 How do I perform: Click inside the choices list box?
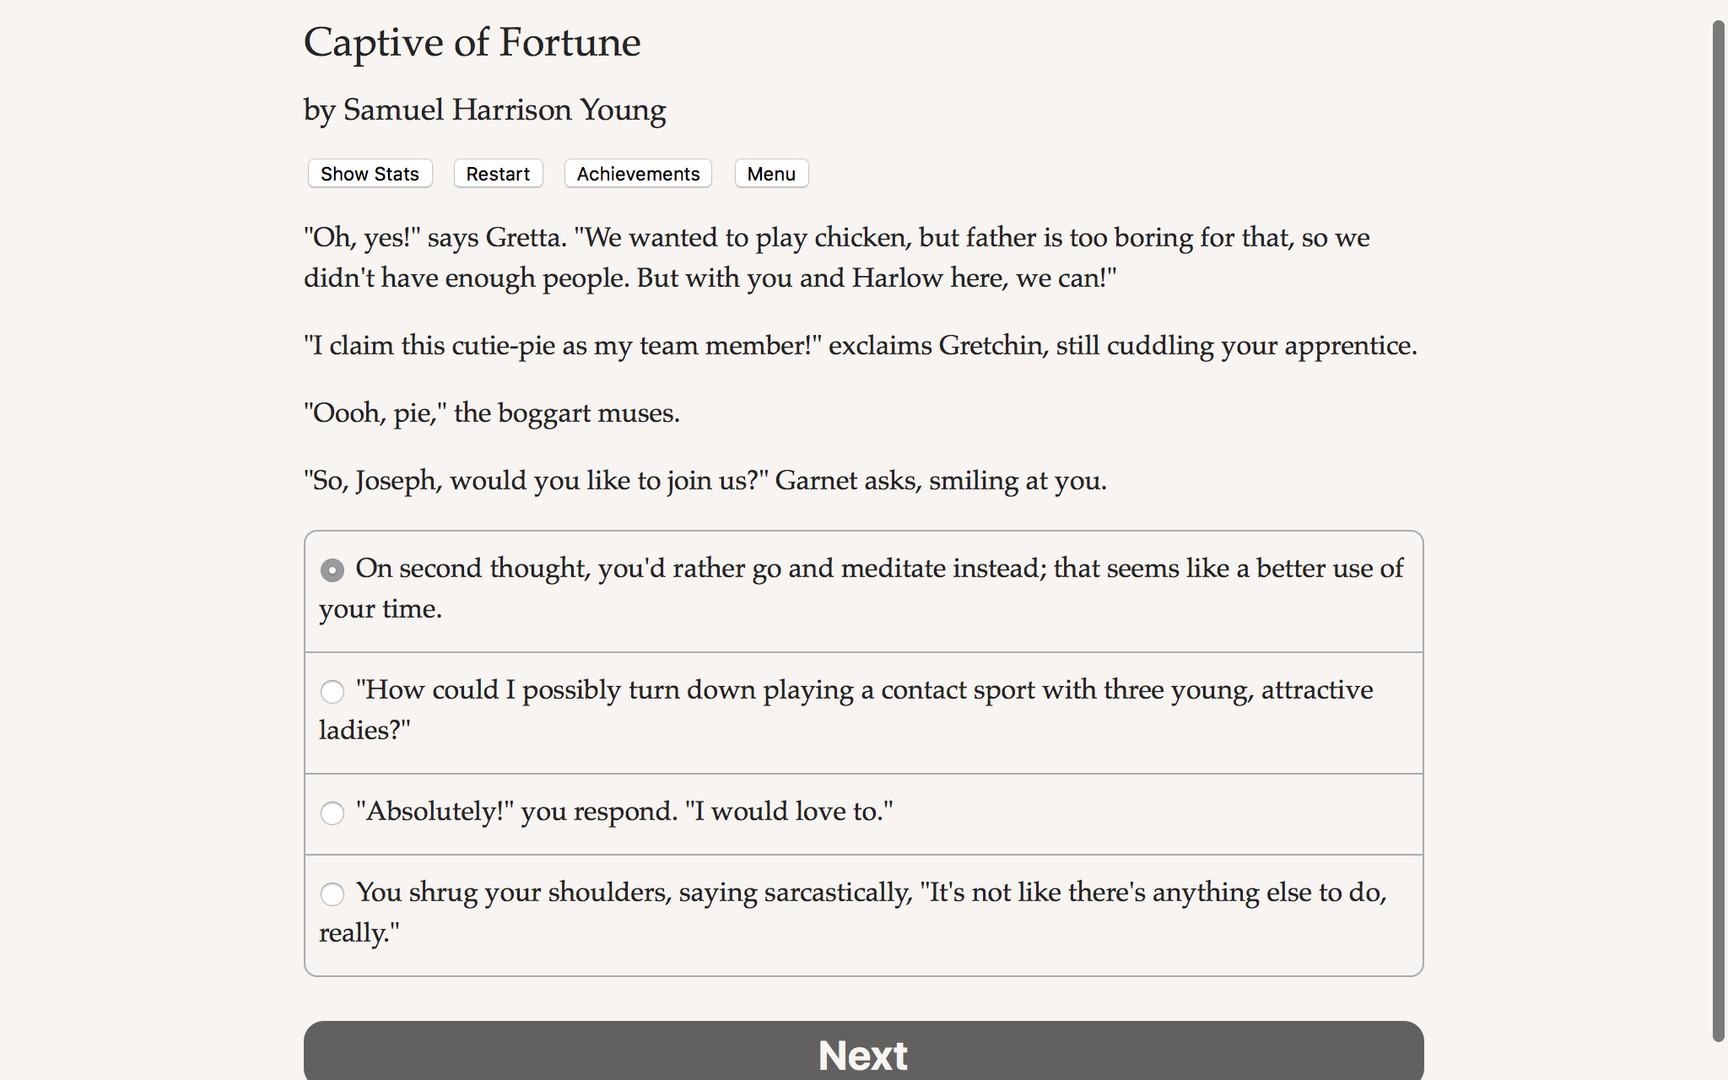[x=862, y=750]
